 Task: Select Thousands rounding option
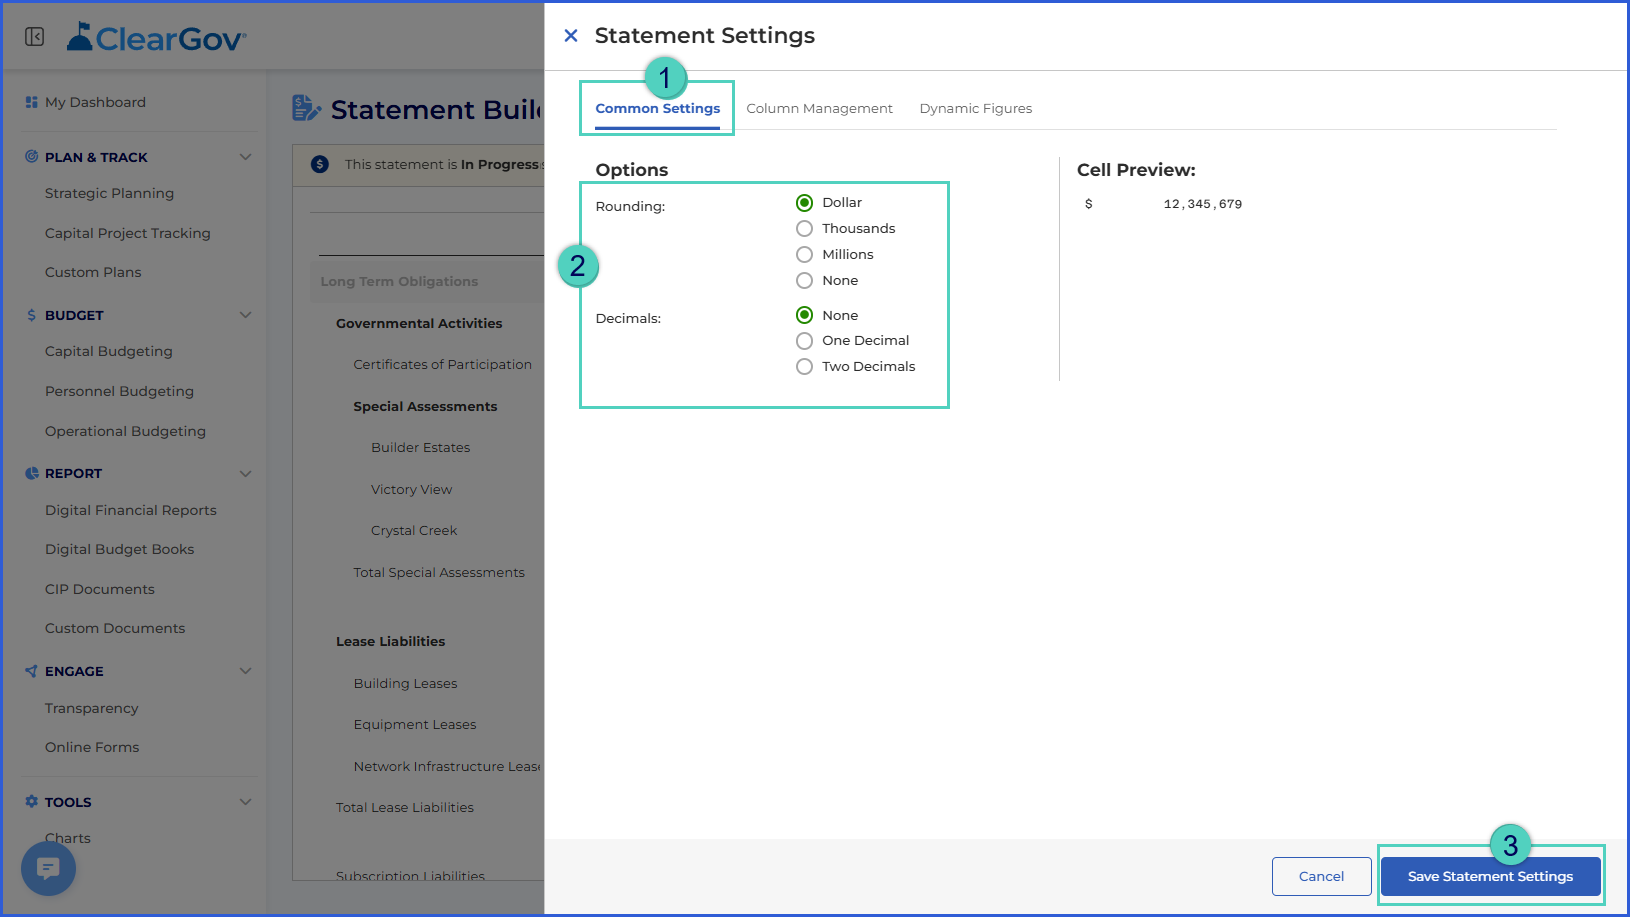click(804, 229)
